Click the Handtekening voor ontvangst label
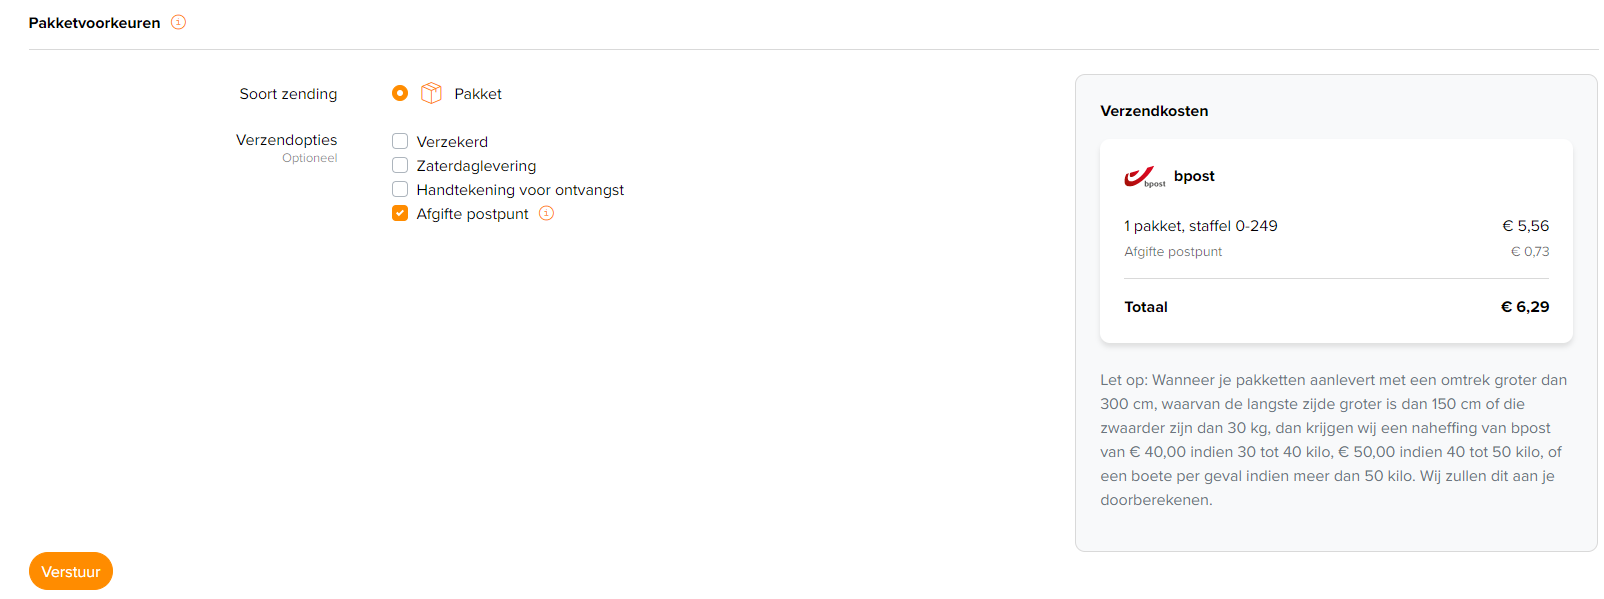 520,190
